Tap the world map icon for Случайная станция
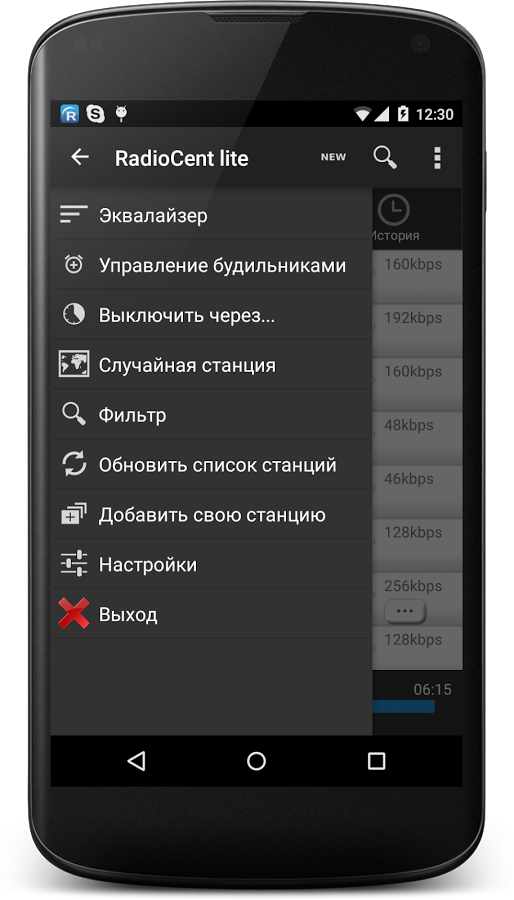The image size is (514, 900). click(x=73, y=364)
